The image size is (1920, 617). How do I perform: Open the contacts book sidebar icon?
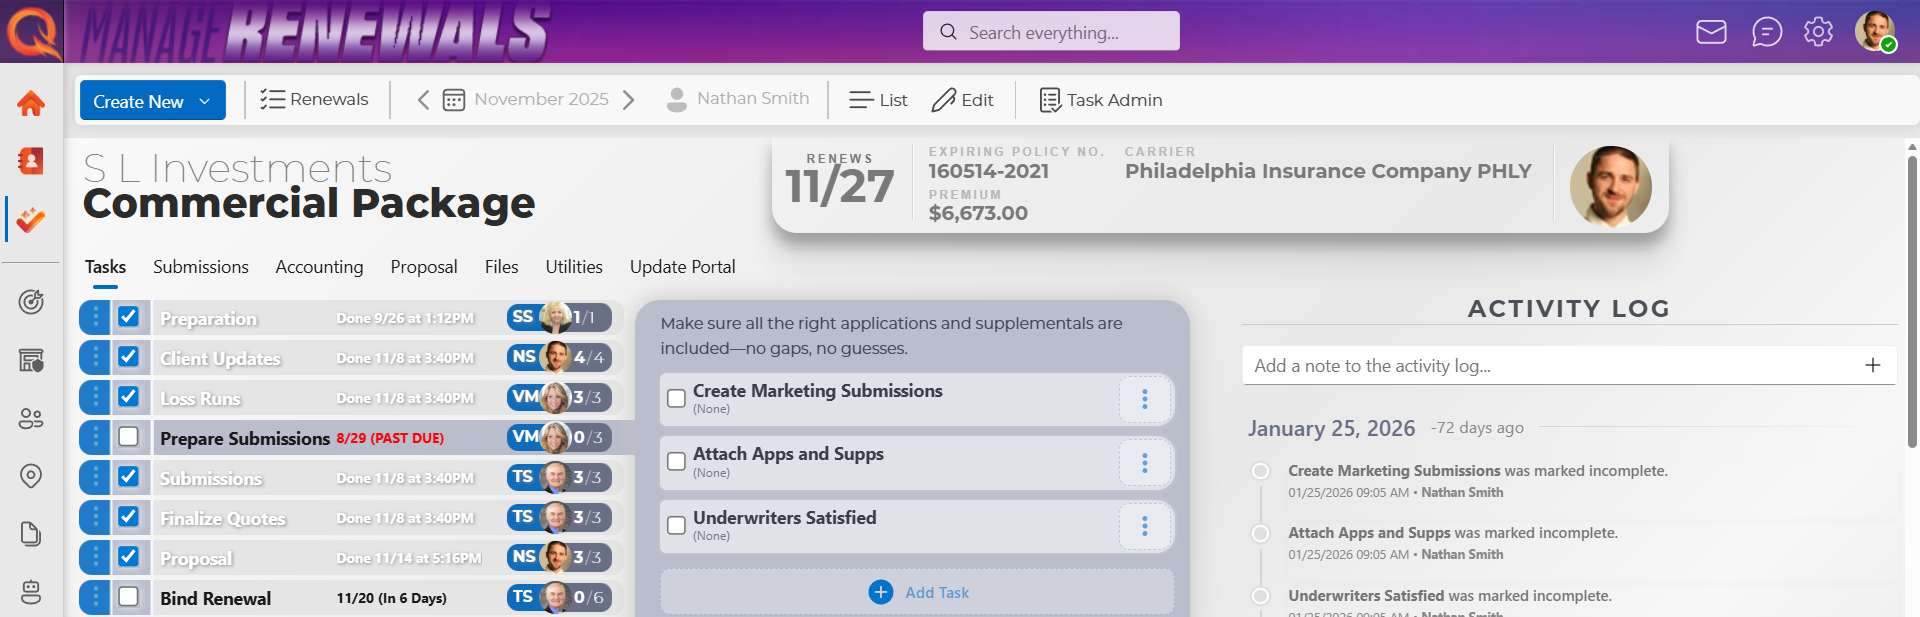pyautogui.click(x=31, y=161)
